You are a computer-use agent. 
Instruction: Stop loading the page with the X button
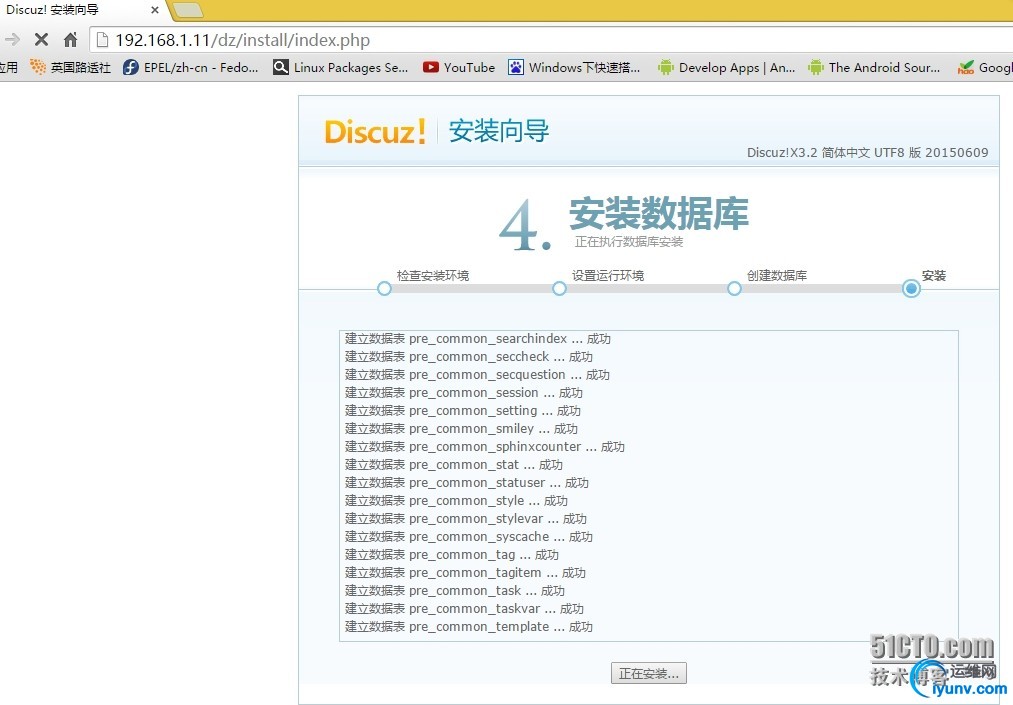(41, 40)
